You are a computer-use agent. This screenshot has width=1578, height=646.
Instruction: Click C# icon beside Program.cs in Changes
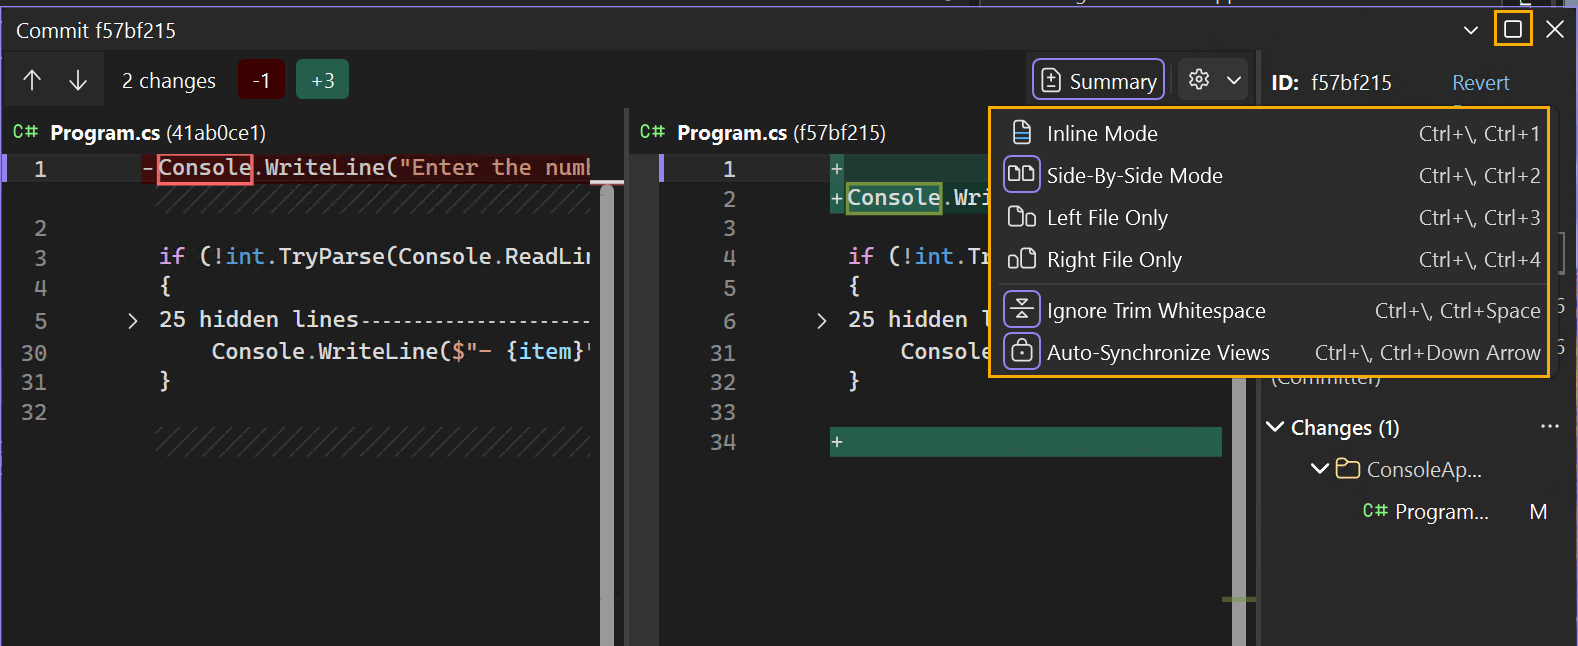[x=1375, y=511]
